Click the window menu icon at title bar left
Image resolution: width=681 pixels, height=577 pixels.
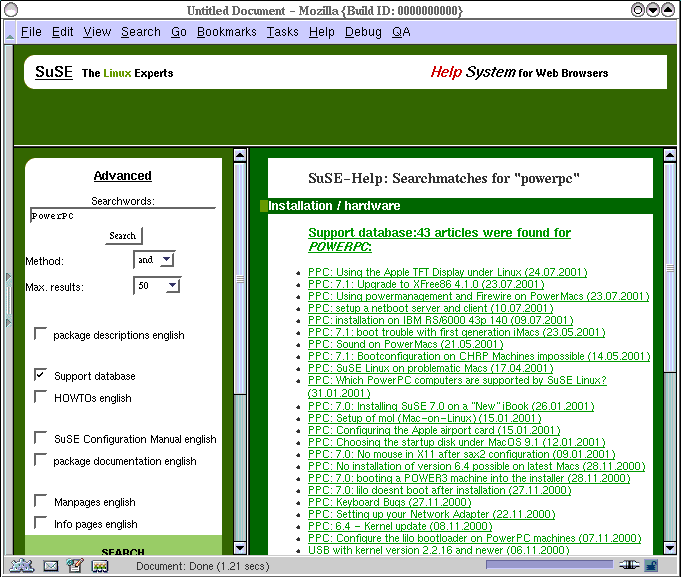coord(11,10)
